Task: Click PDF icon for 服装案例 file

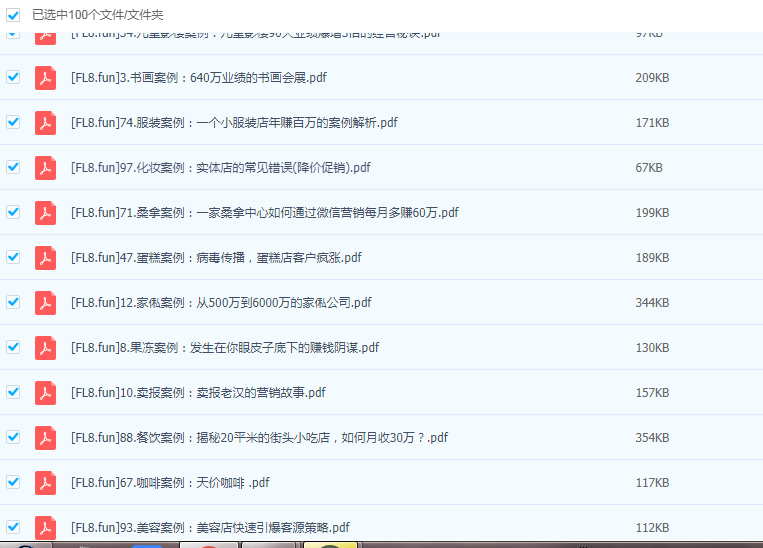Action: (45, 123)
